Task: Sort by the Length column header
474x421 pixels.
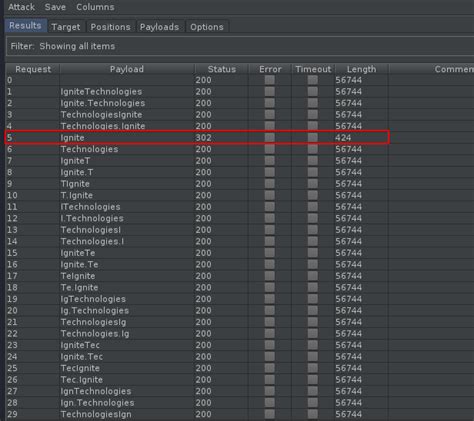Action: coord(361,69)
